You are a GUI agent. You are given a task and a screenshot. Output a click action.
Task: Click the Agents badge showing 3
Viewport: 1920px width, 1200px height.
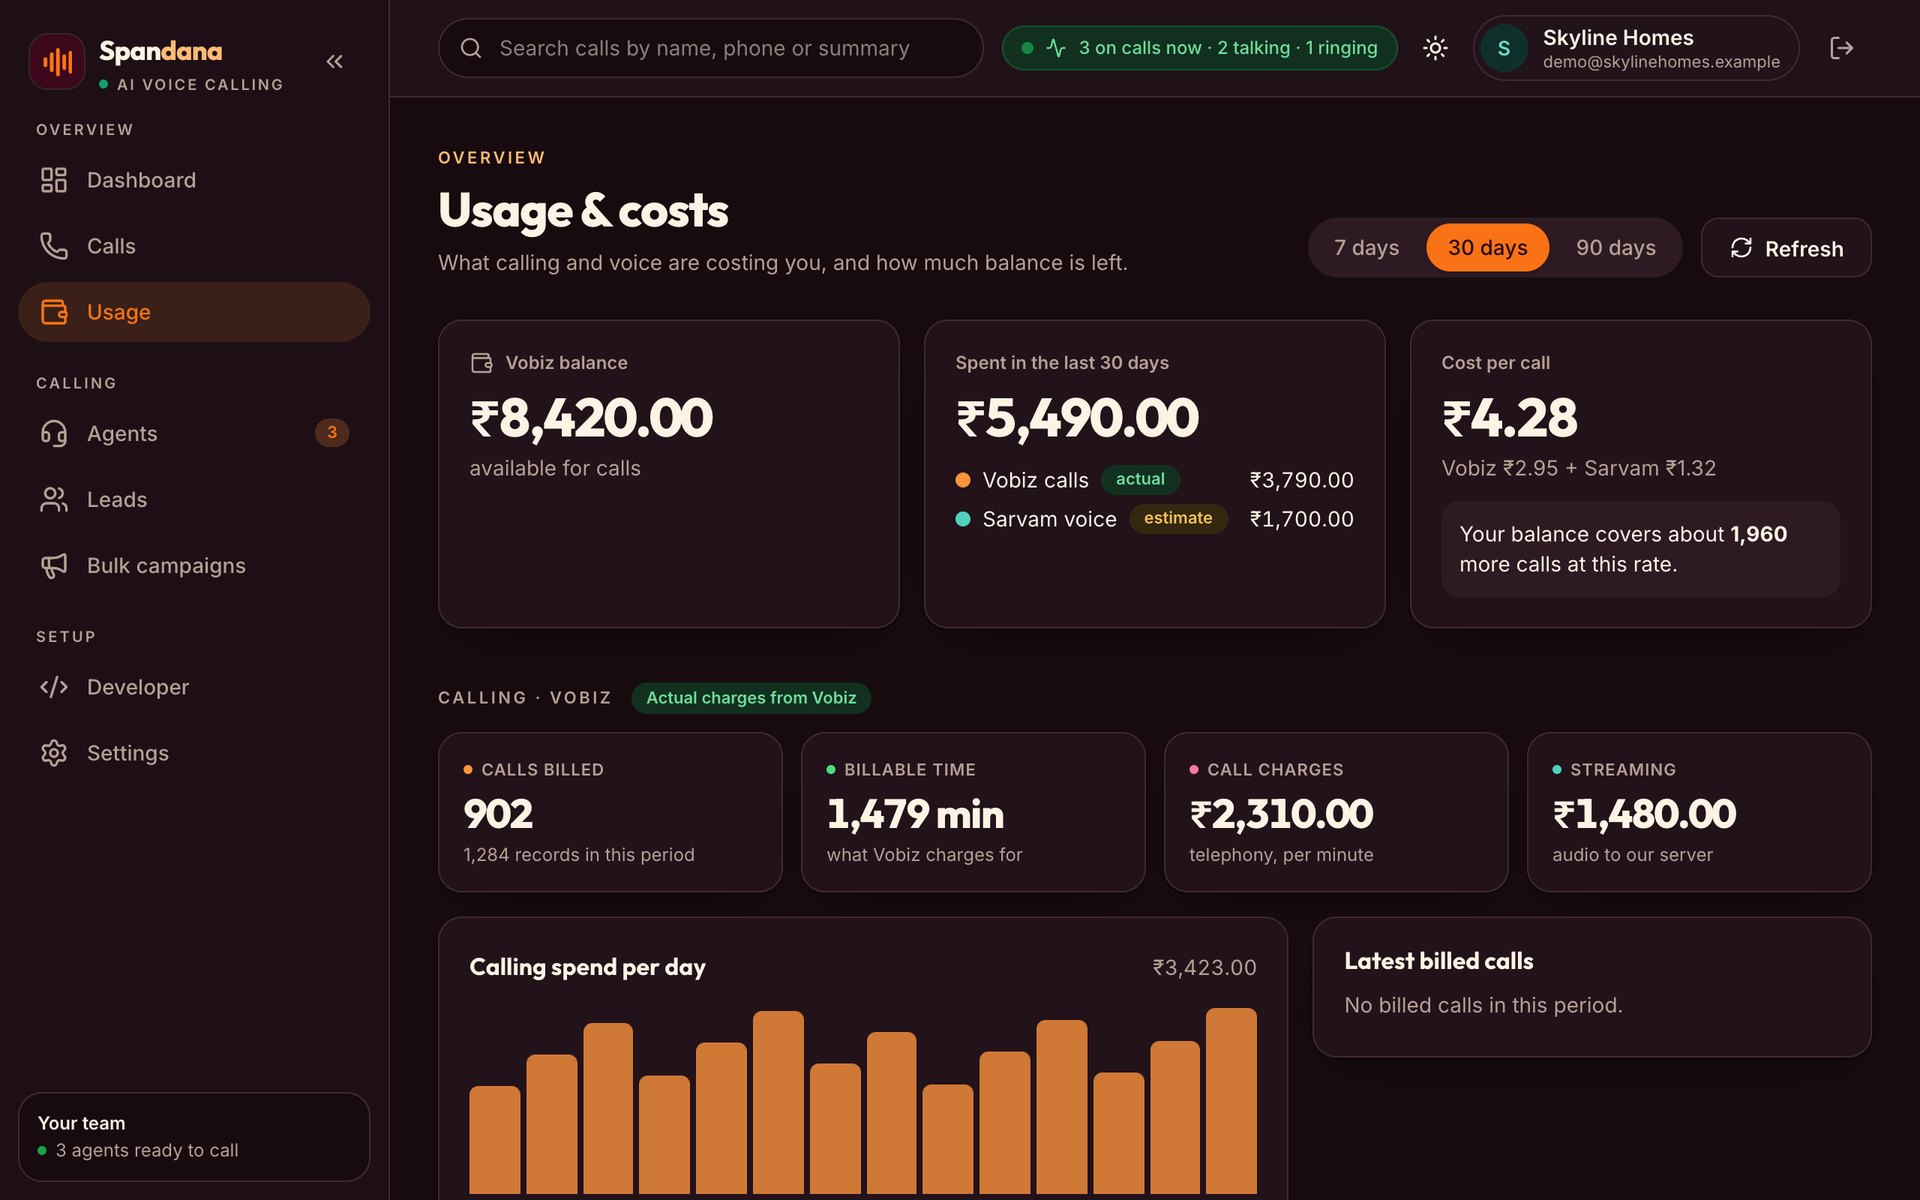332,433
